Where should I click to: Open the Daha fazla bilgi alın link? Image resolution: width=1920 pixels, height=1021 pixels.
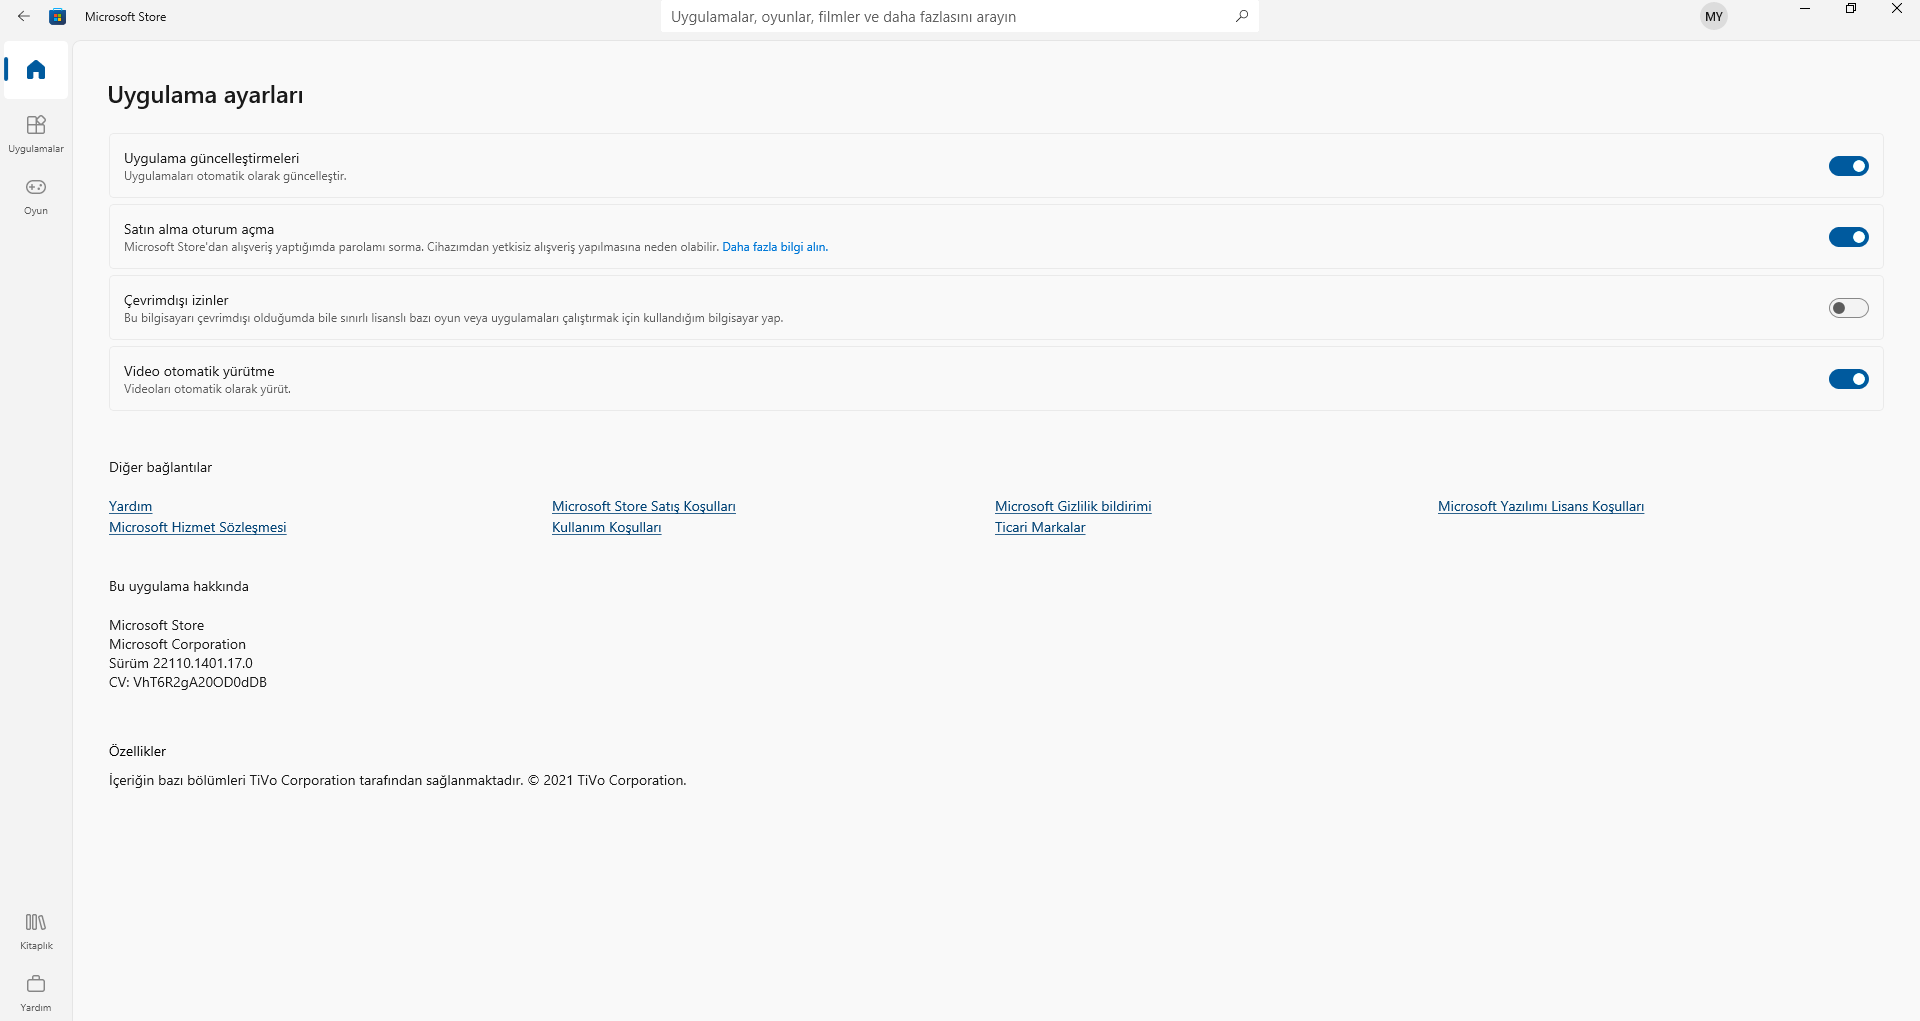coord(775,247)
